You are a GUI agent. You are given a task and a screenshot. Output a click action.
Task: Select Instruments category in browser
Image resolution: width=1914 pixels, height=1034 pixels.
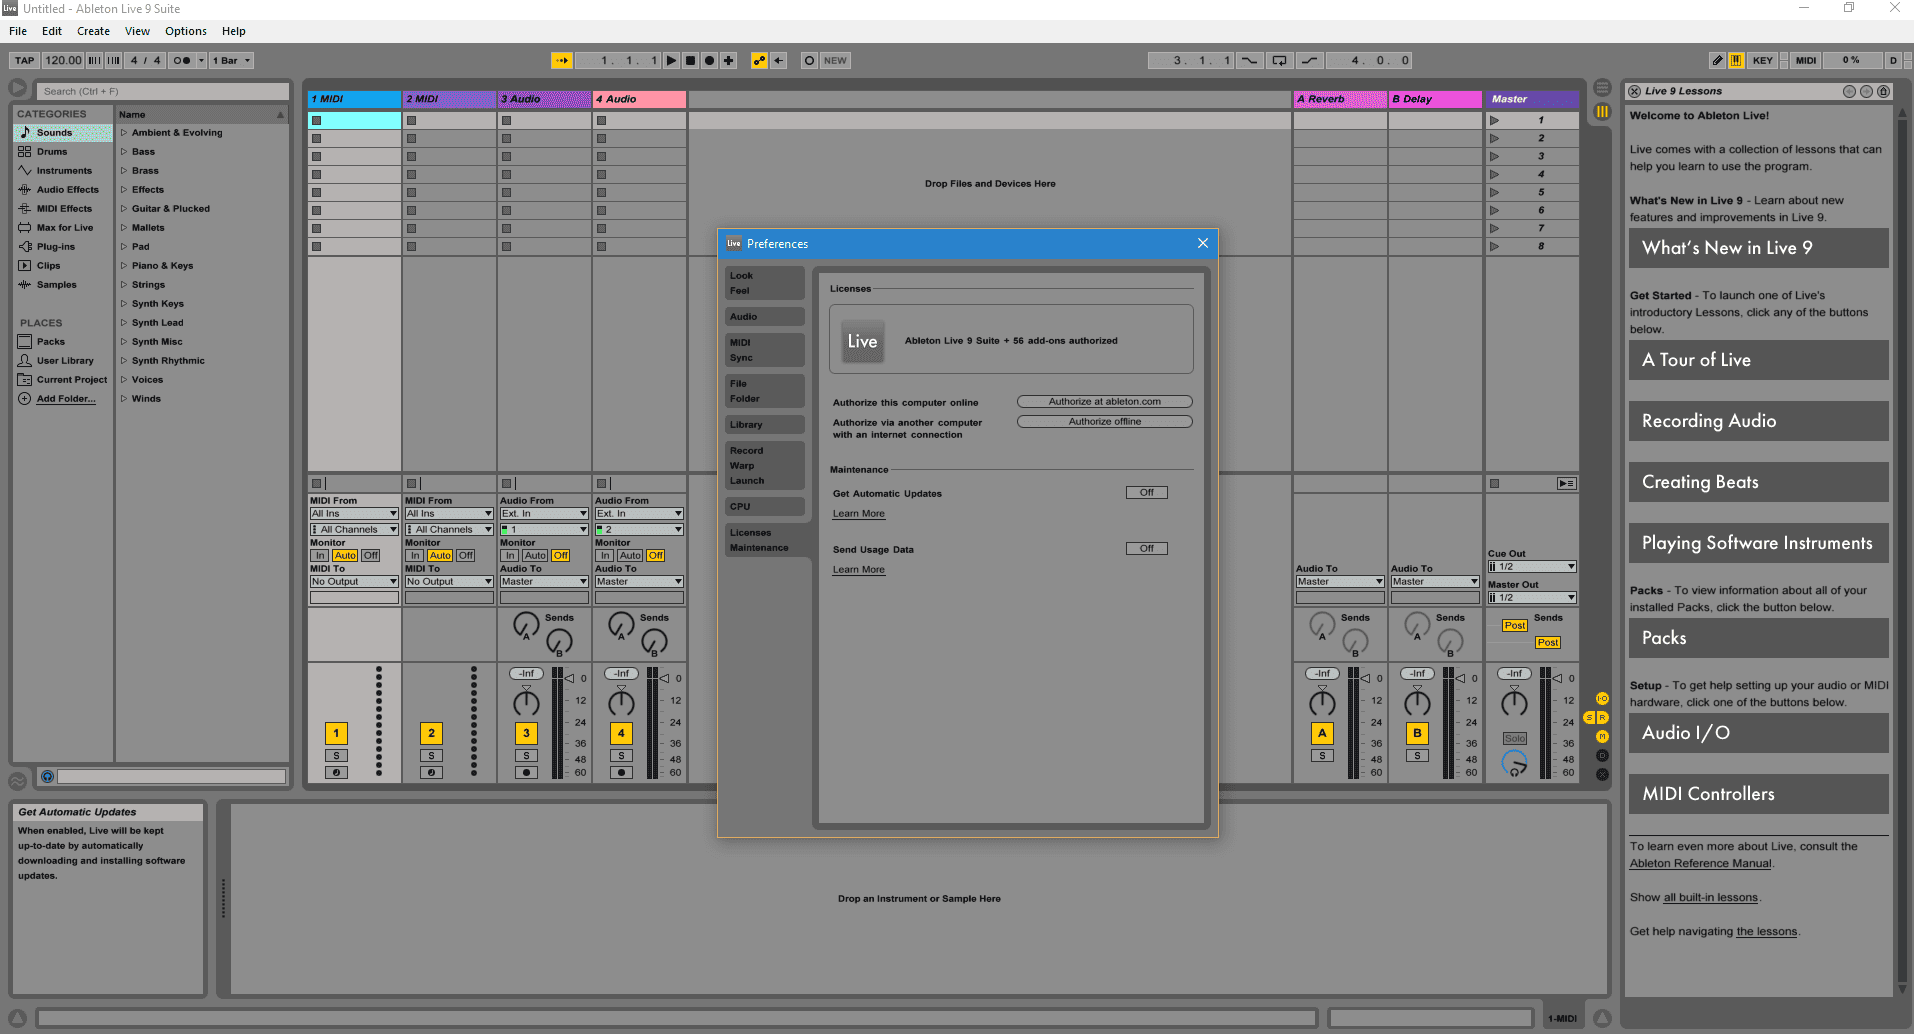(64, 171)
